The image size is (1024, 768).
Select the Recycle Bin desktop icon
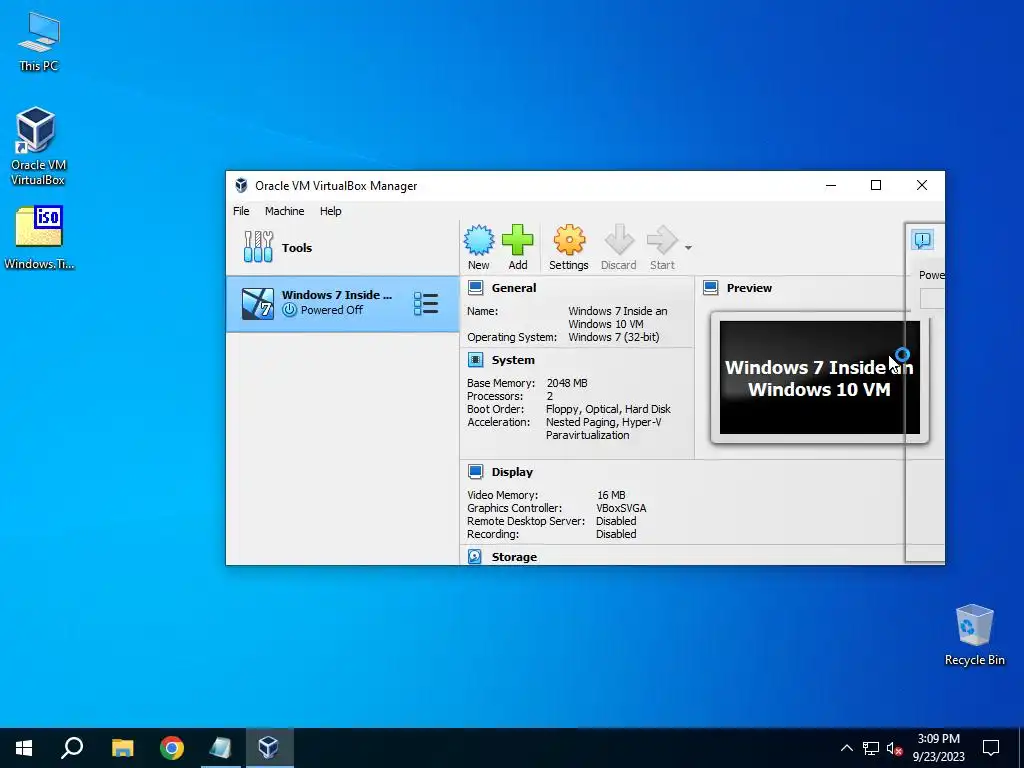(x=974, y=635)
